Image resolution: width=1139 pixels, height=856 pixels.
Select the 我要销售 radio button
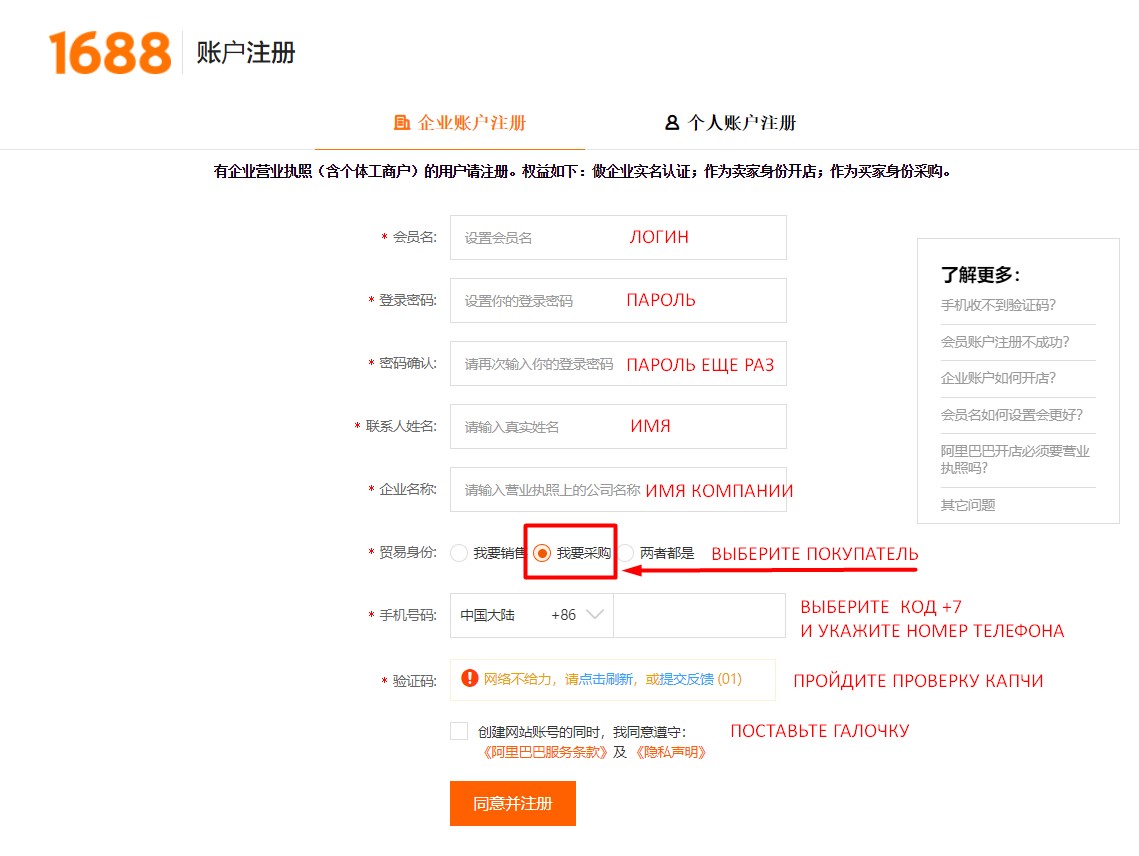tap(458, 553)
